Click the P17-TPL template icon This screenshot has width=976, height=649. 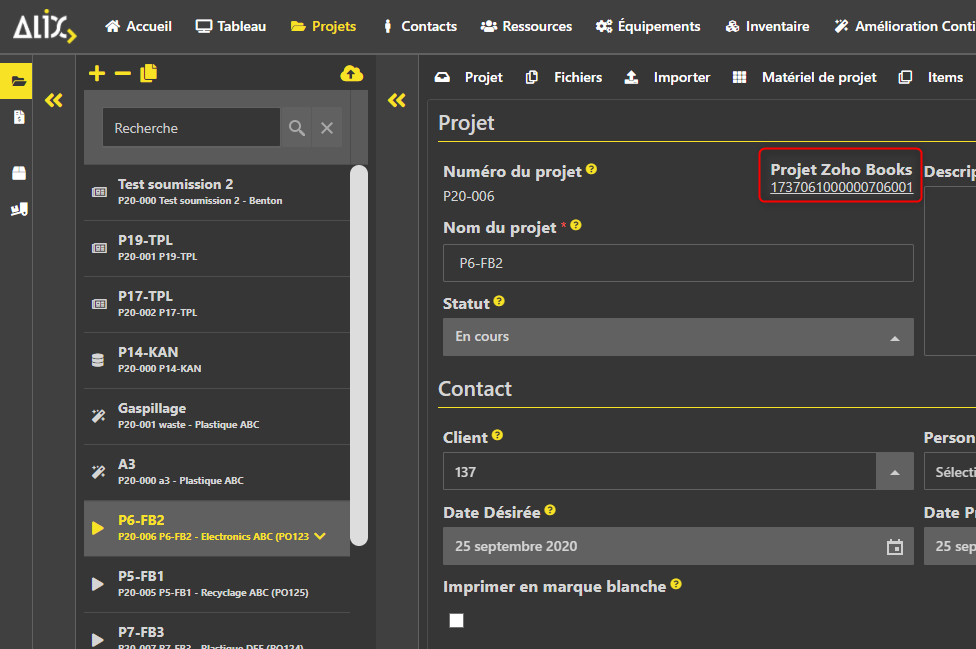pyautogui.click(x=99, y=304)
